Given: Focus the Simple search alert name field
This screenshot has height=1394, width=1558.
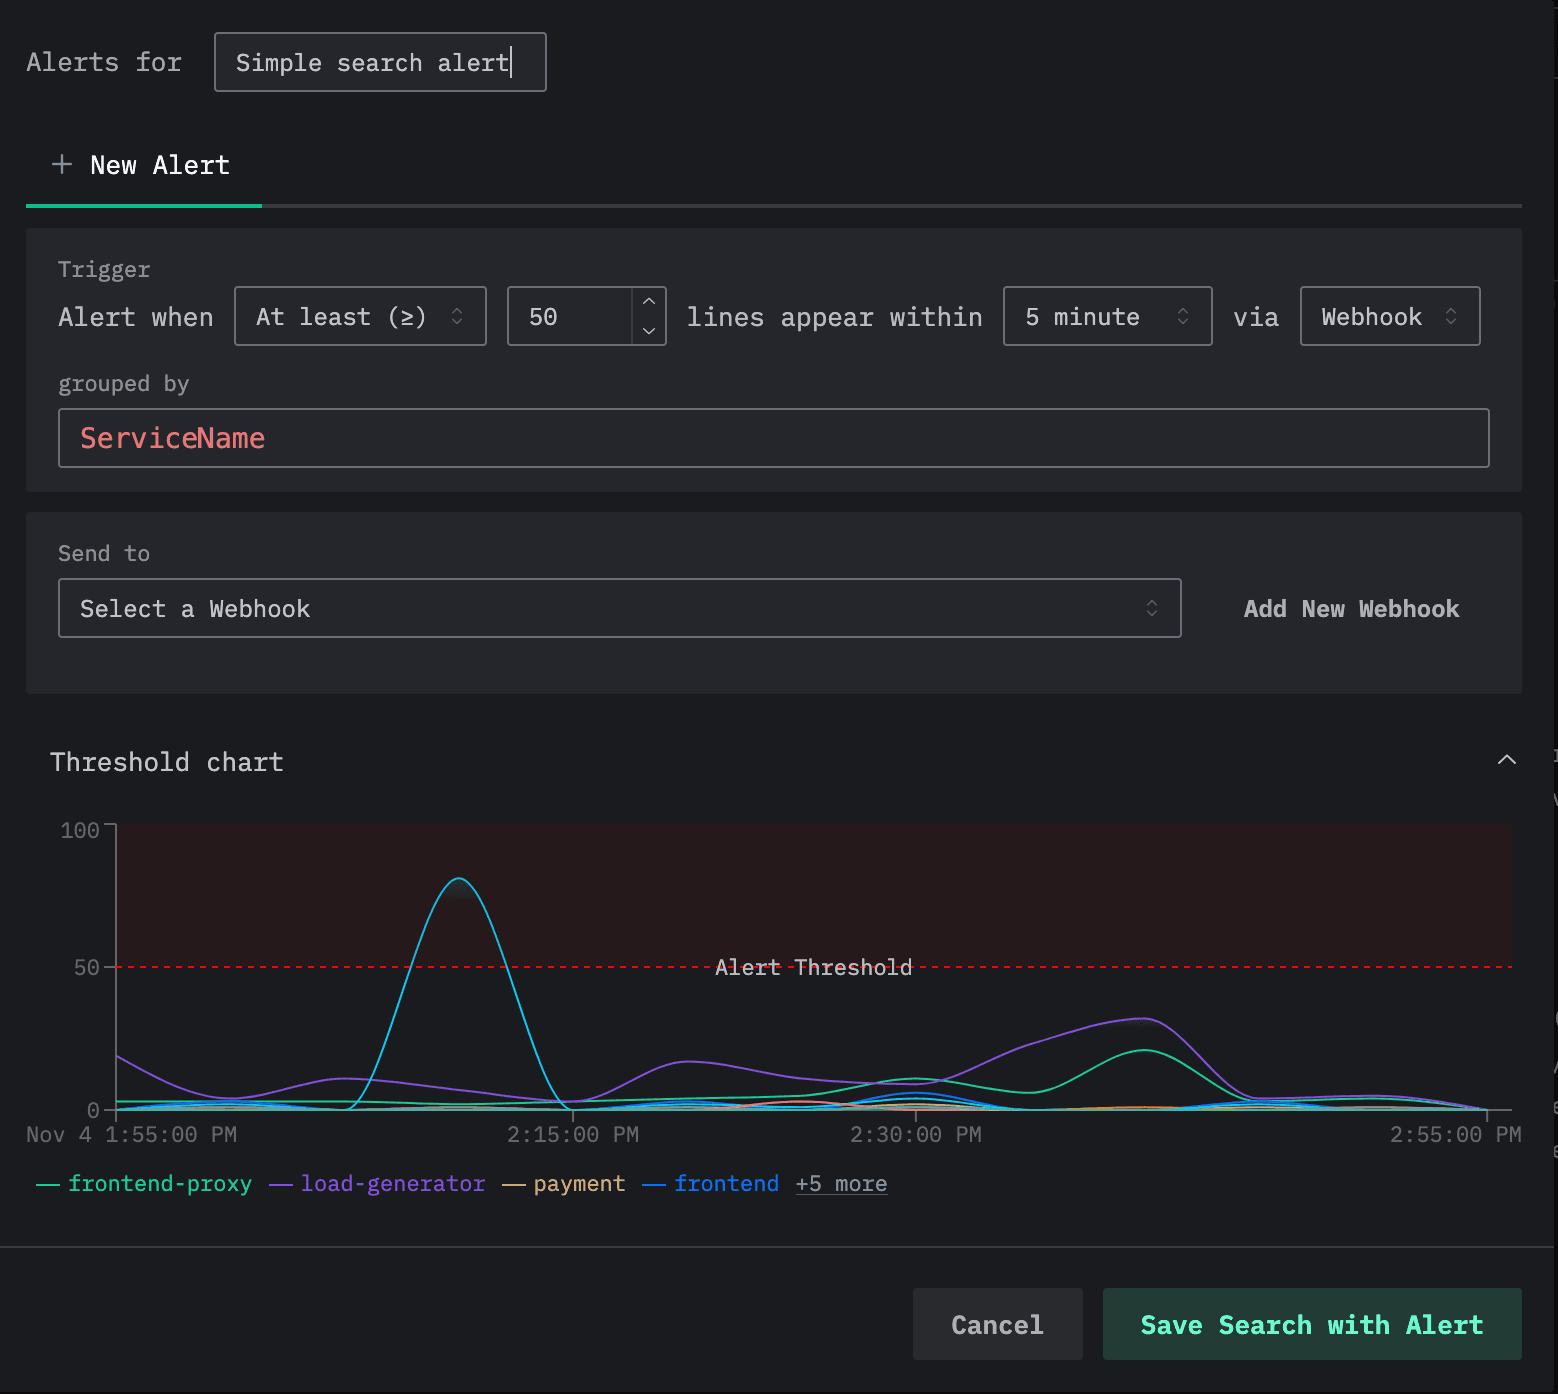Looking at the screenshot, I should pyautogui.click(x=380, y=63).
